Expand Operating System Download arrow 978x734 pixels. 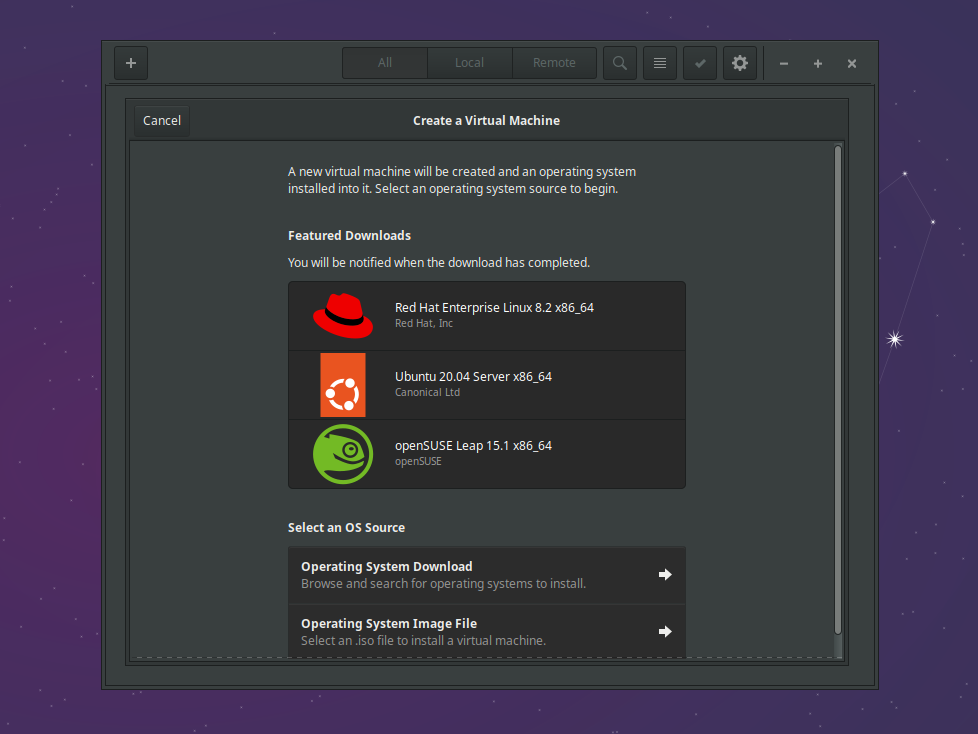click(x=665, y=575)
